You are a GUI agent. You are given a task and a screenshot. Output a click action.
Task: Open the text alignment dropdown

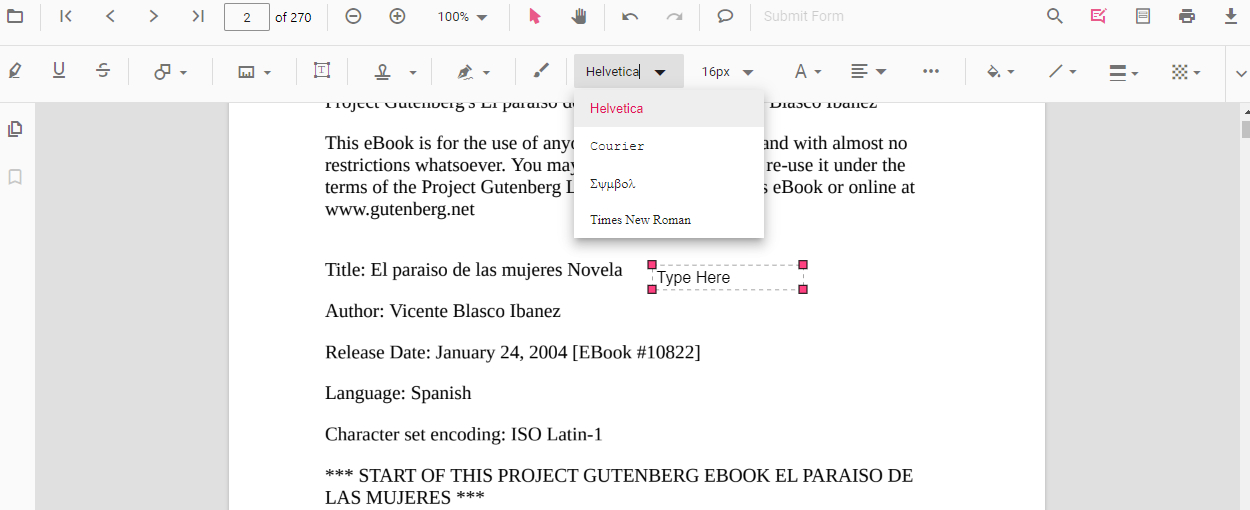point(868,72)
